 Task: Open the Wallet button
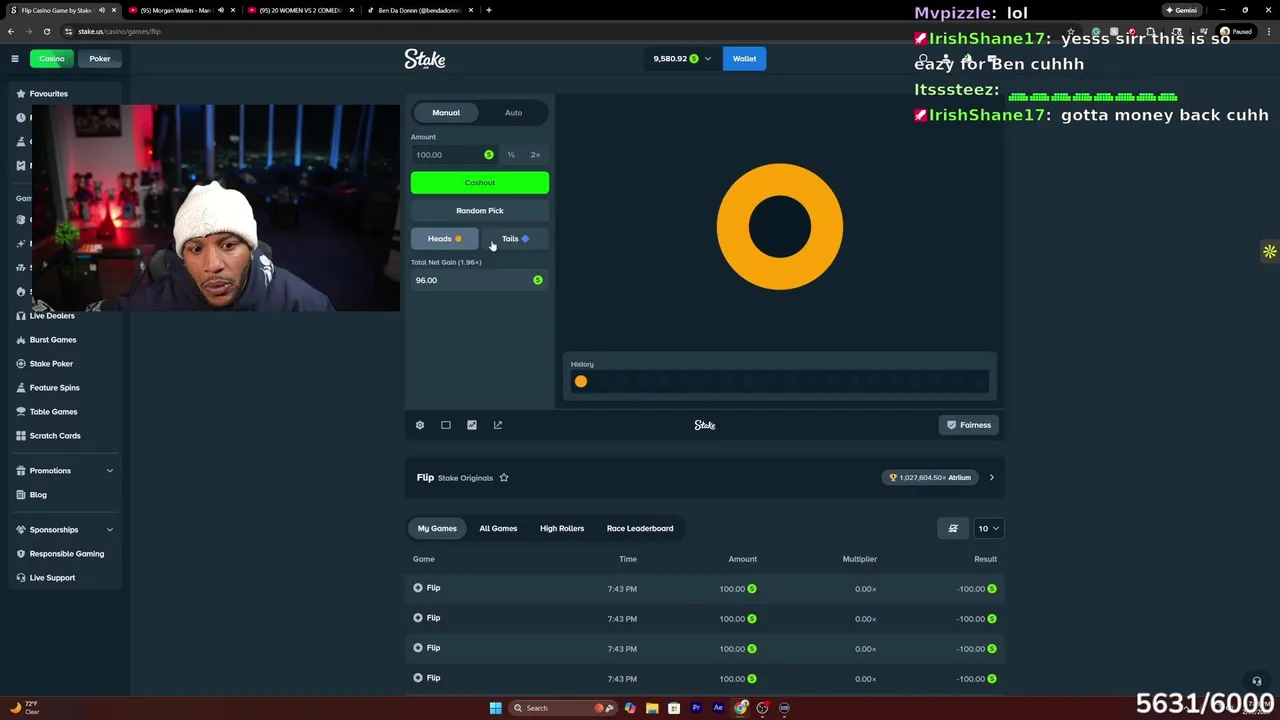(745, 59)
